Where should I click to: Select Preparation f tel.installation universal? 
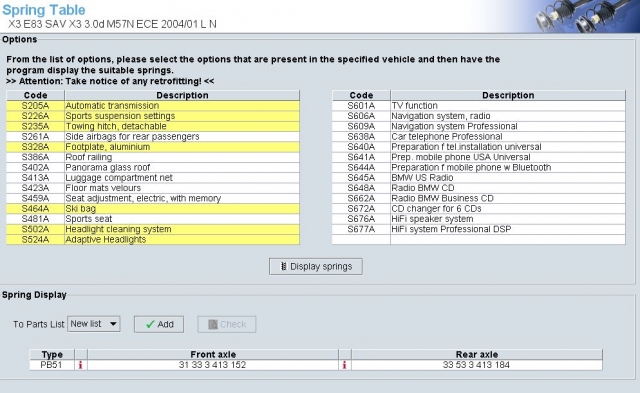[479, 147]
